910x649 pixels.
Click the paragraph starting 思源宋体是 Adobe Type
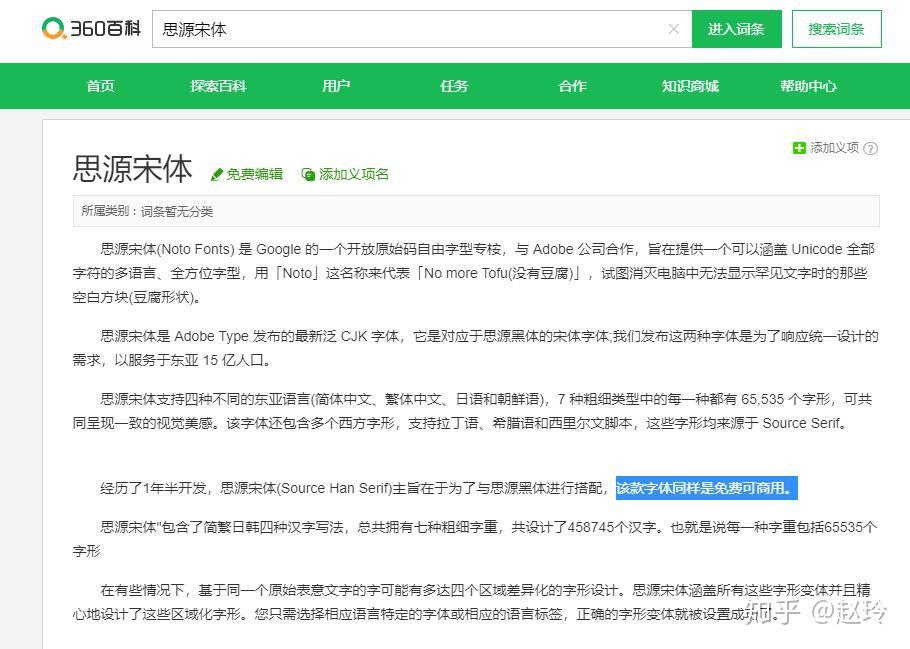475,348
